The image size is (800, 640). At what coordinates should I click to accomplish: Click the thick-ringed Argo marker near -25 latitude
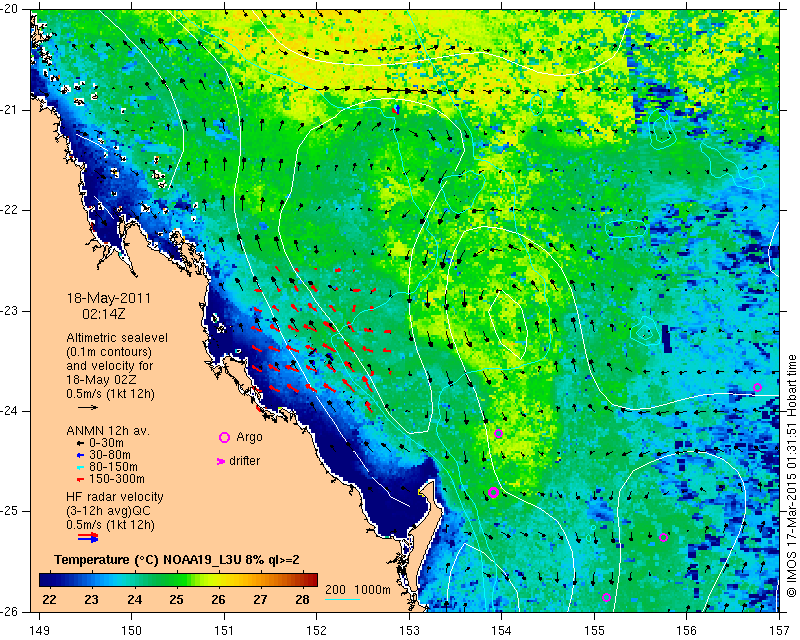click(x=493, y=493)
